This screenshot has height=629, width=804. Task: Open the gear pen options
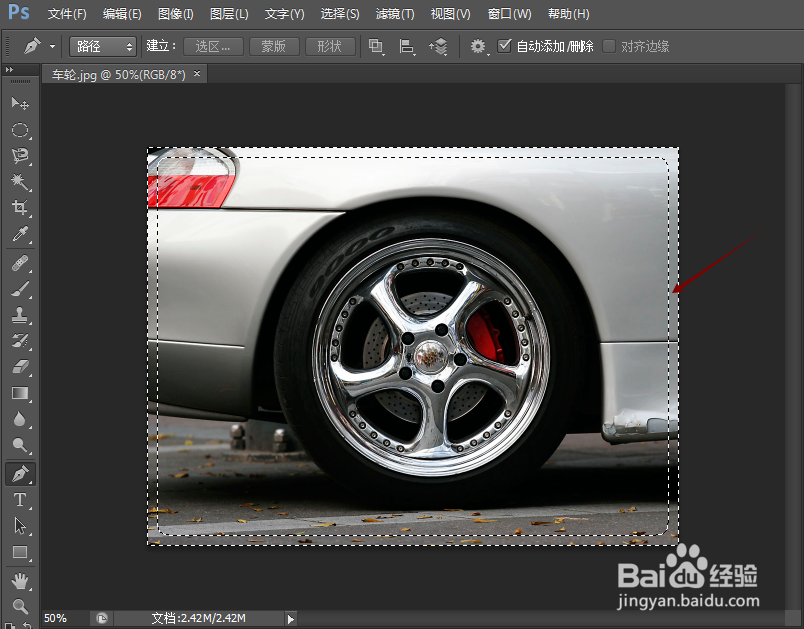[x=478, y=47]
